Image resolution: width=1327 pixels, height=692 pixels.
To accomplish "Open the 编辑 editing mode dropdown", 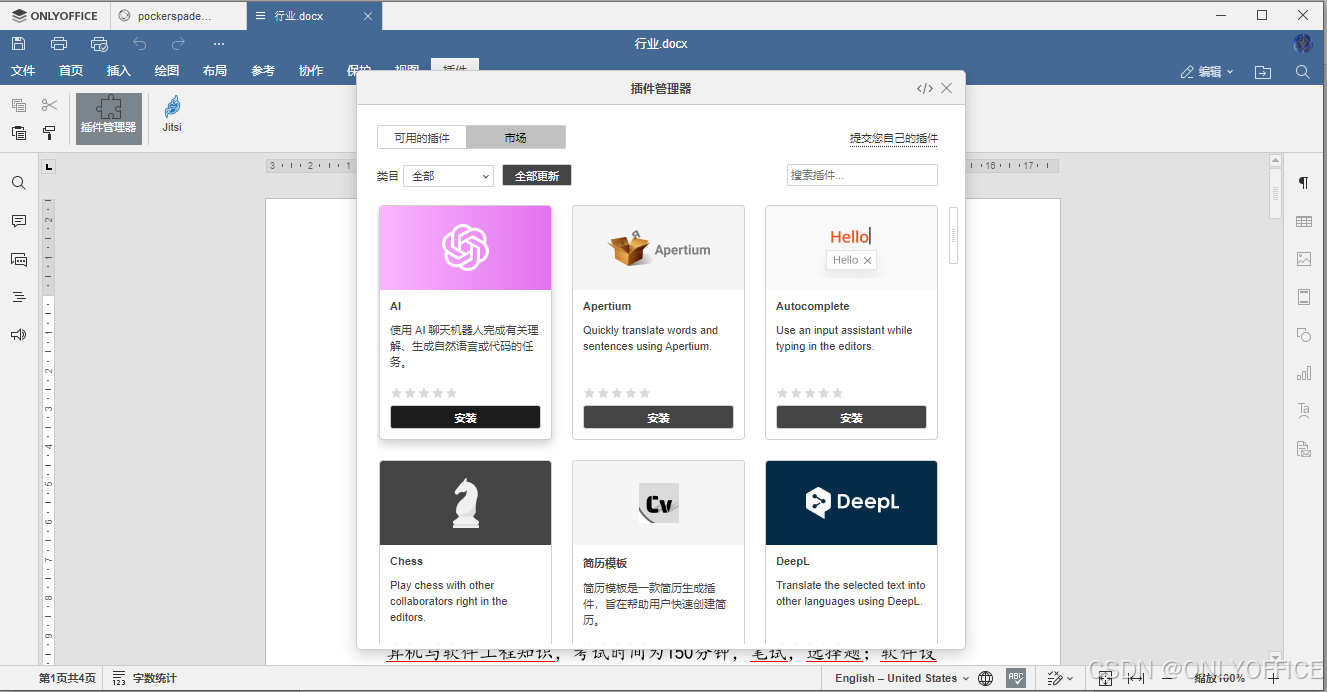I will 1207,72.
